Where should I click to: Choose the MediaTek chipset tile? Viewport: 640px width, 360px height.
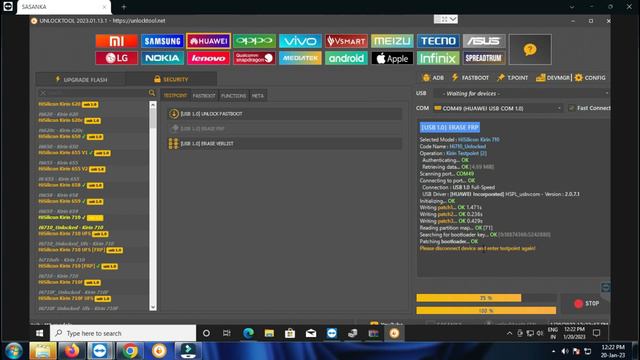[300, 58]
